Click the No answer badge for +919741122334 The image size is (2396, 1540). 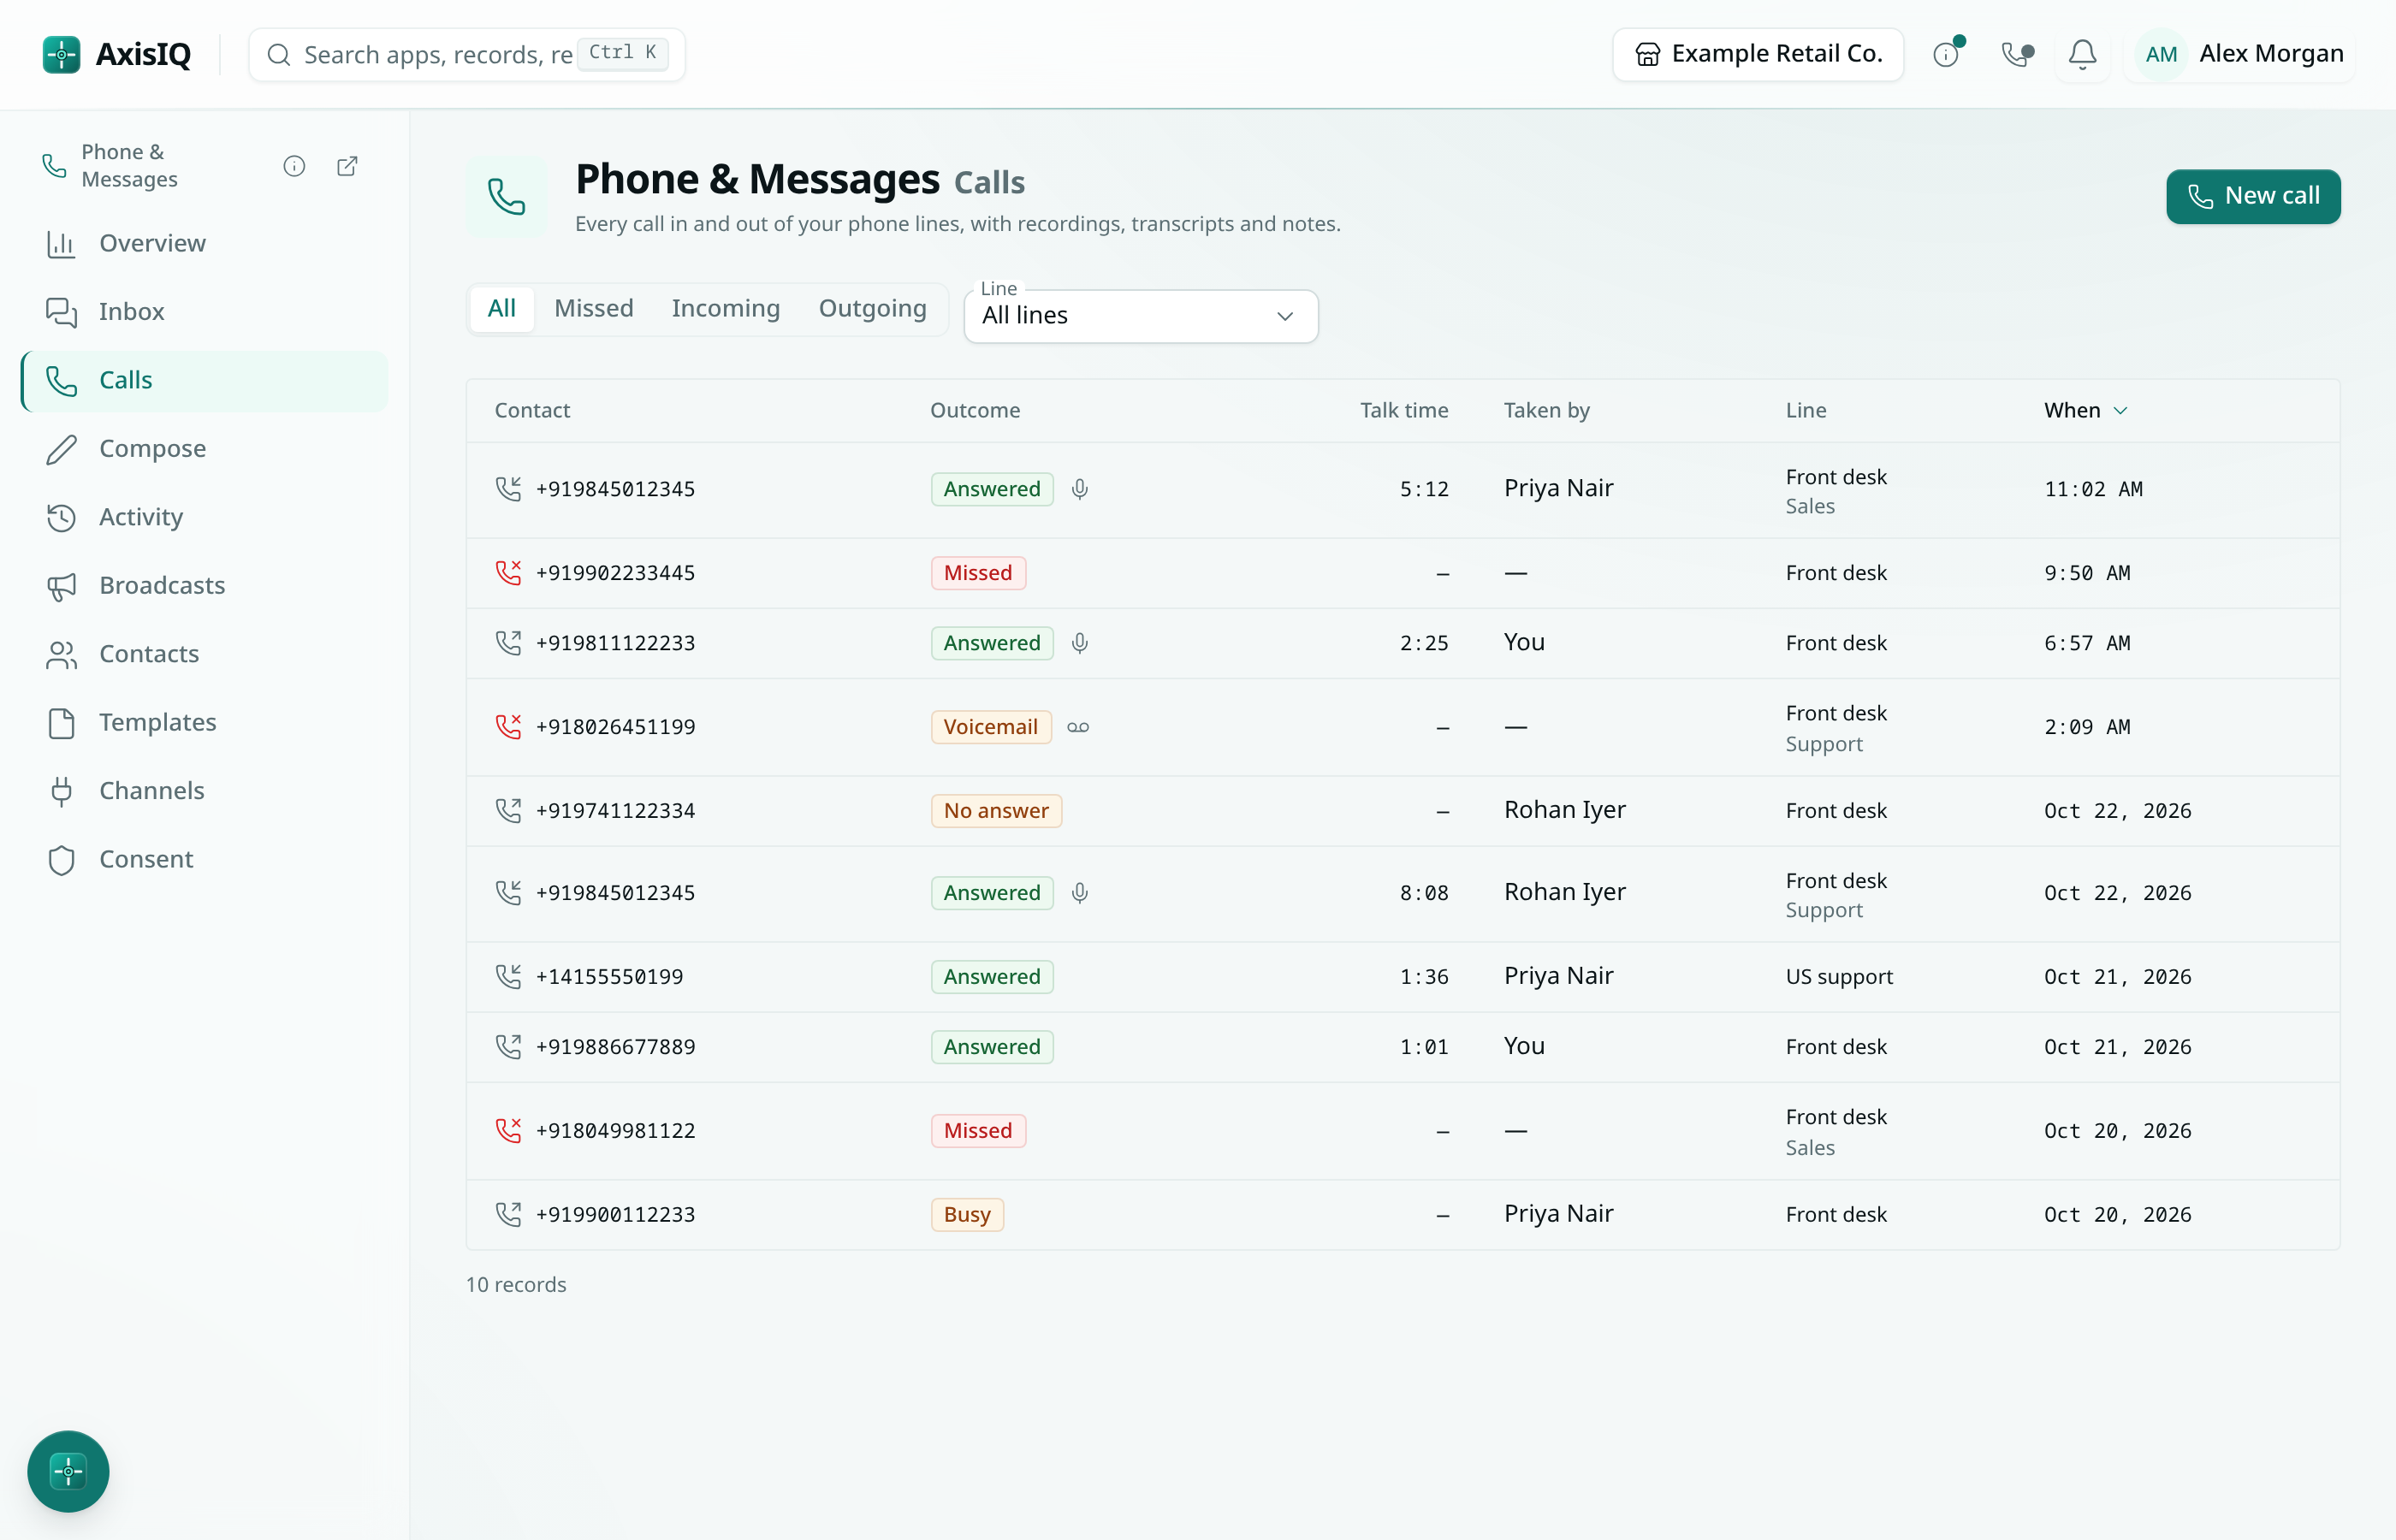pyautogui.click(x=995, y=811)
